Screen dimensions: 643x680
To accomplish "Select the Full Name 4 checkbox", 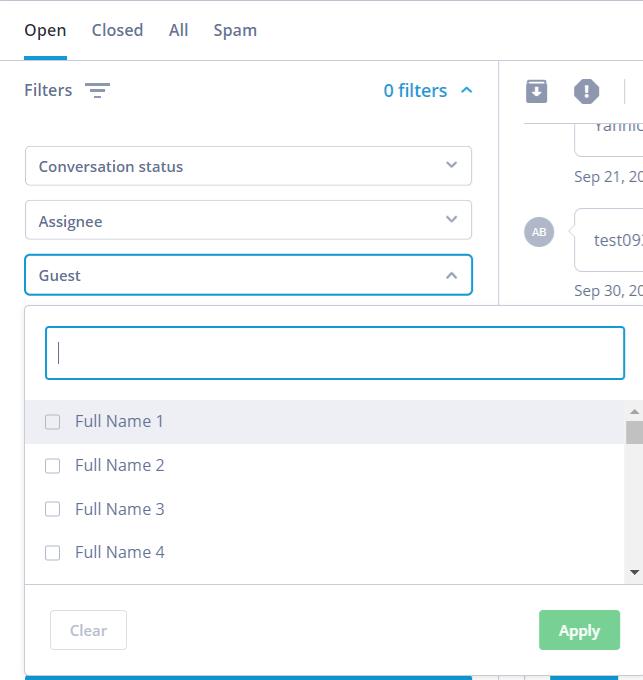I will point(53,553).
